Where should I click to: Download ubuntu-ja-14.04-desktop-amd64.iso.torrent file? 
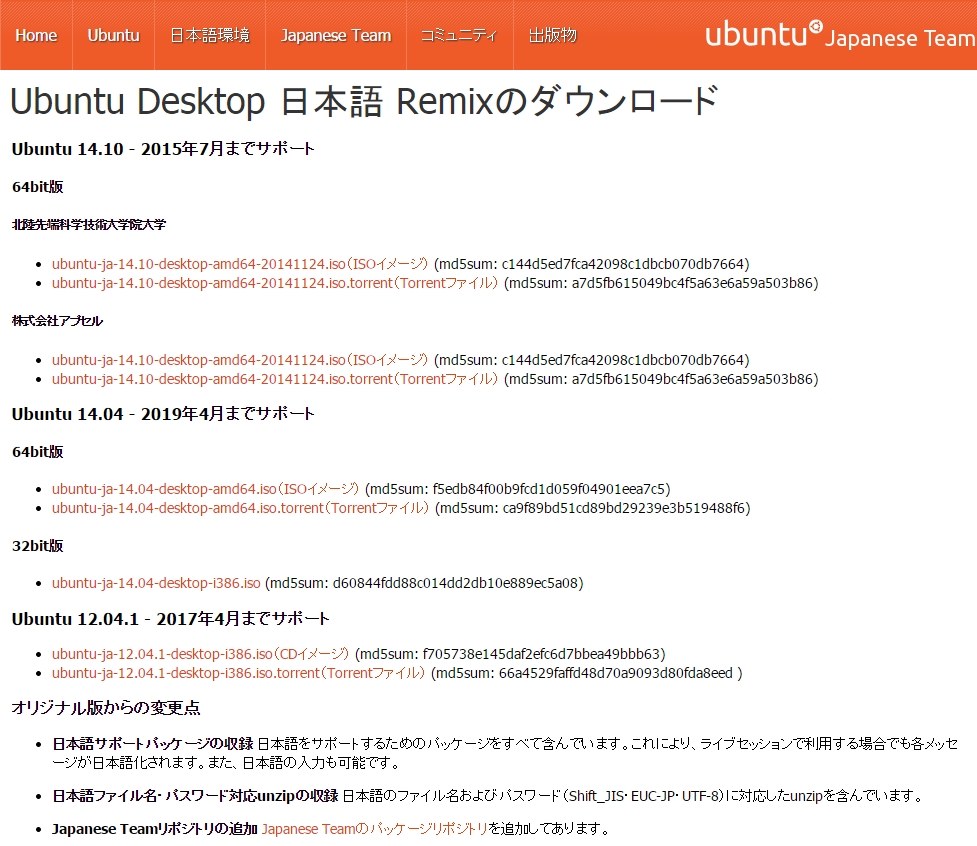241,508
